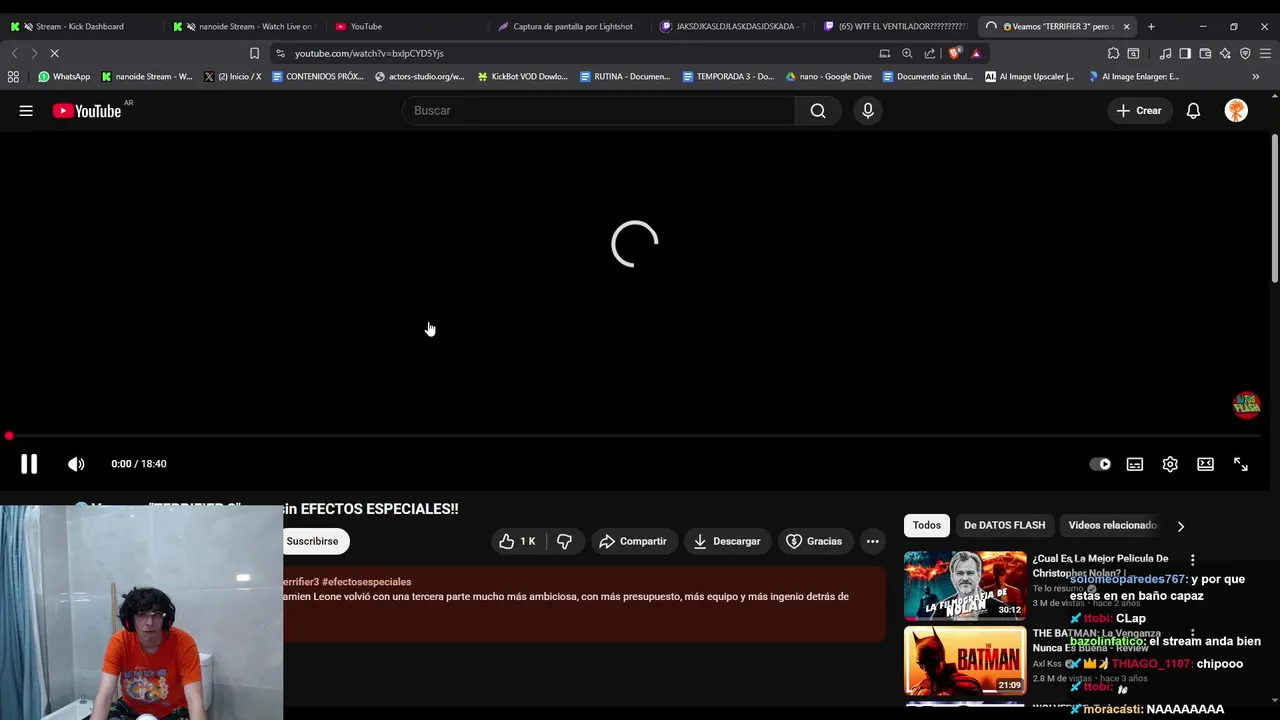Open the nano - Google Drive bookmark
The image size is (1280, 720).
(x=828, y=76)
